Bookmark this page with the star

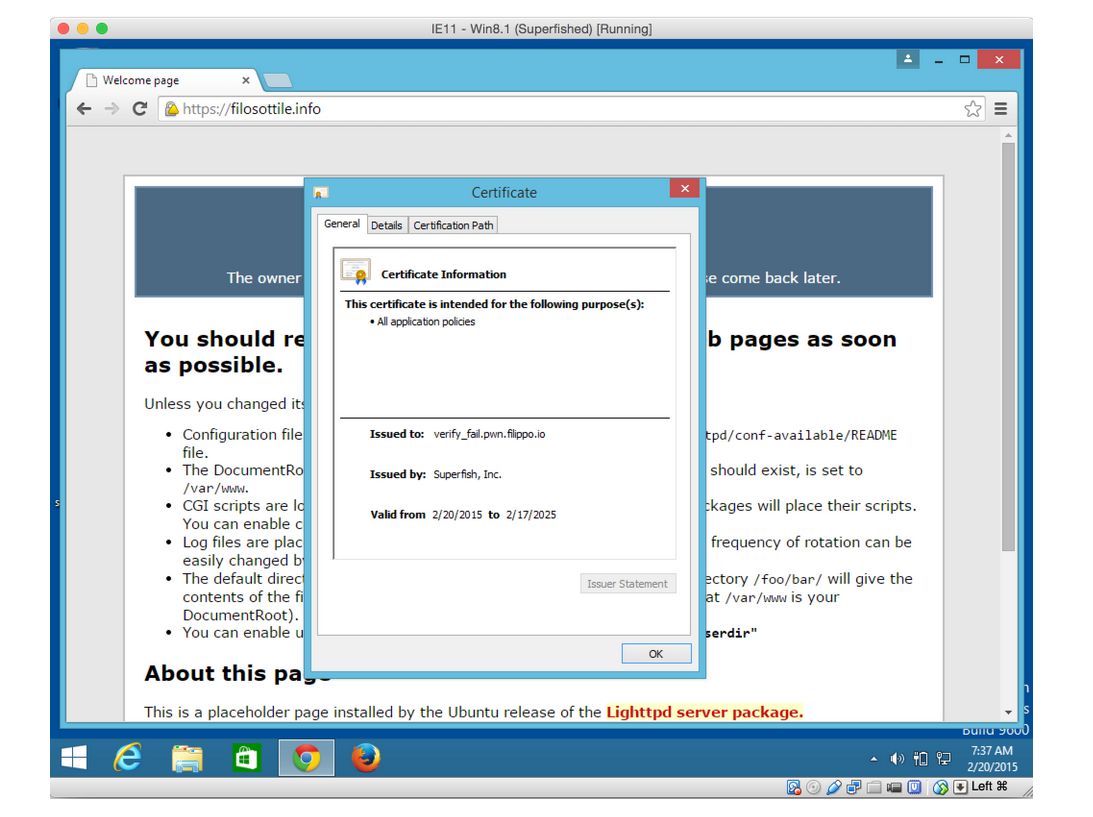(972, 109)
